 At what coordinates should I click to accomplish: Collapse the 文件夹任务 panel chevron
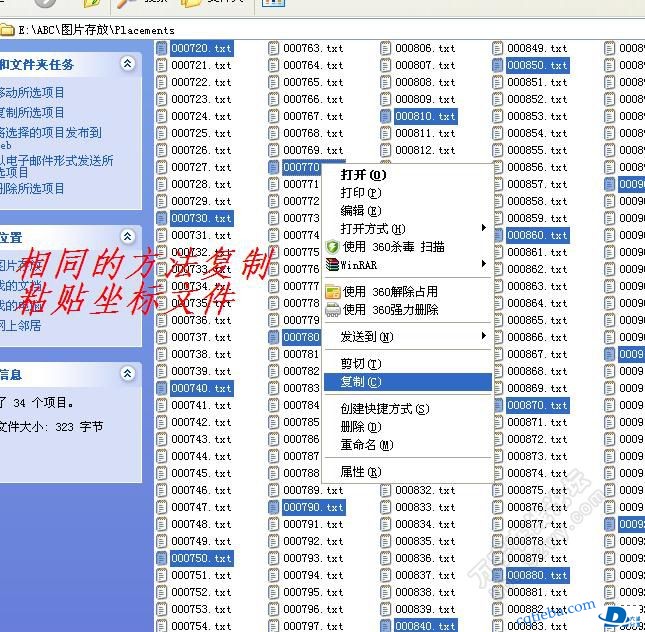[x=128, y=63]
